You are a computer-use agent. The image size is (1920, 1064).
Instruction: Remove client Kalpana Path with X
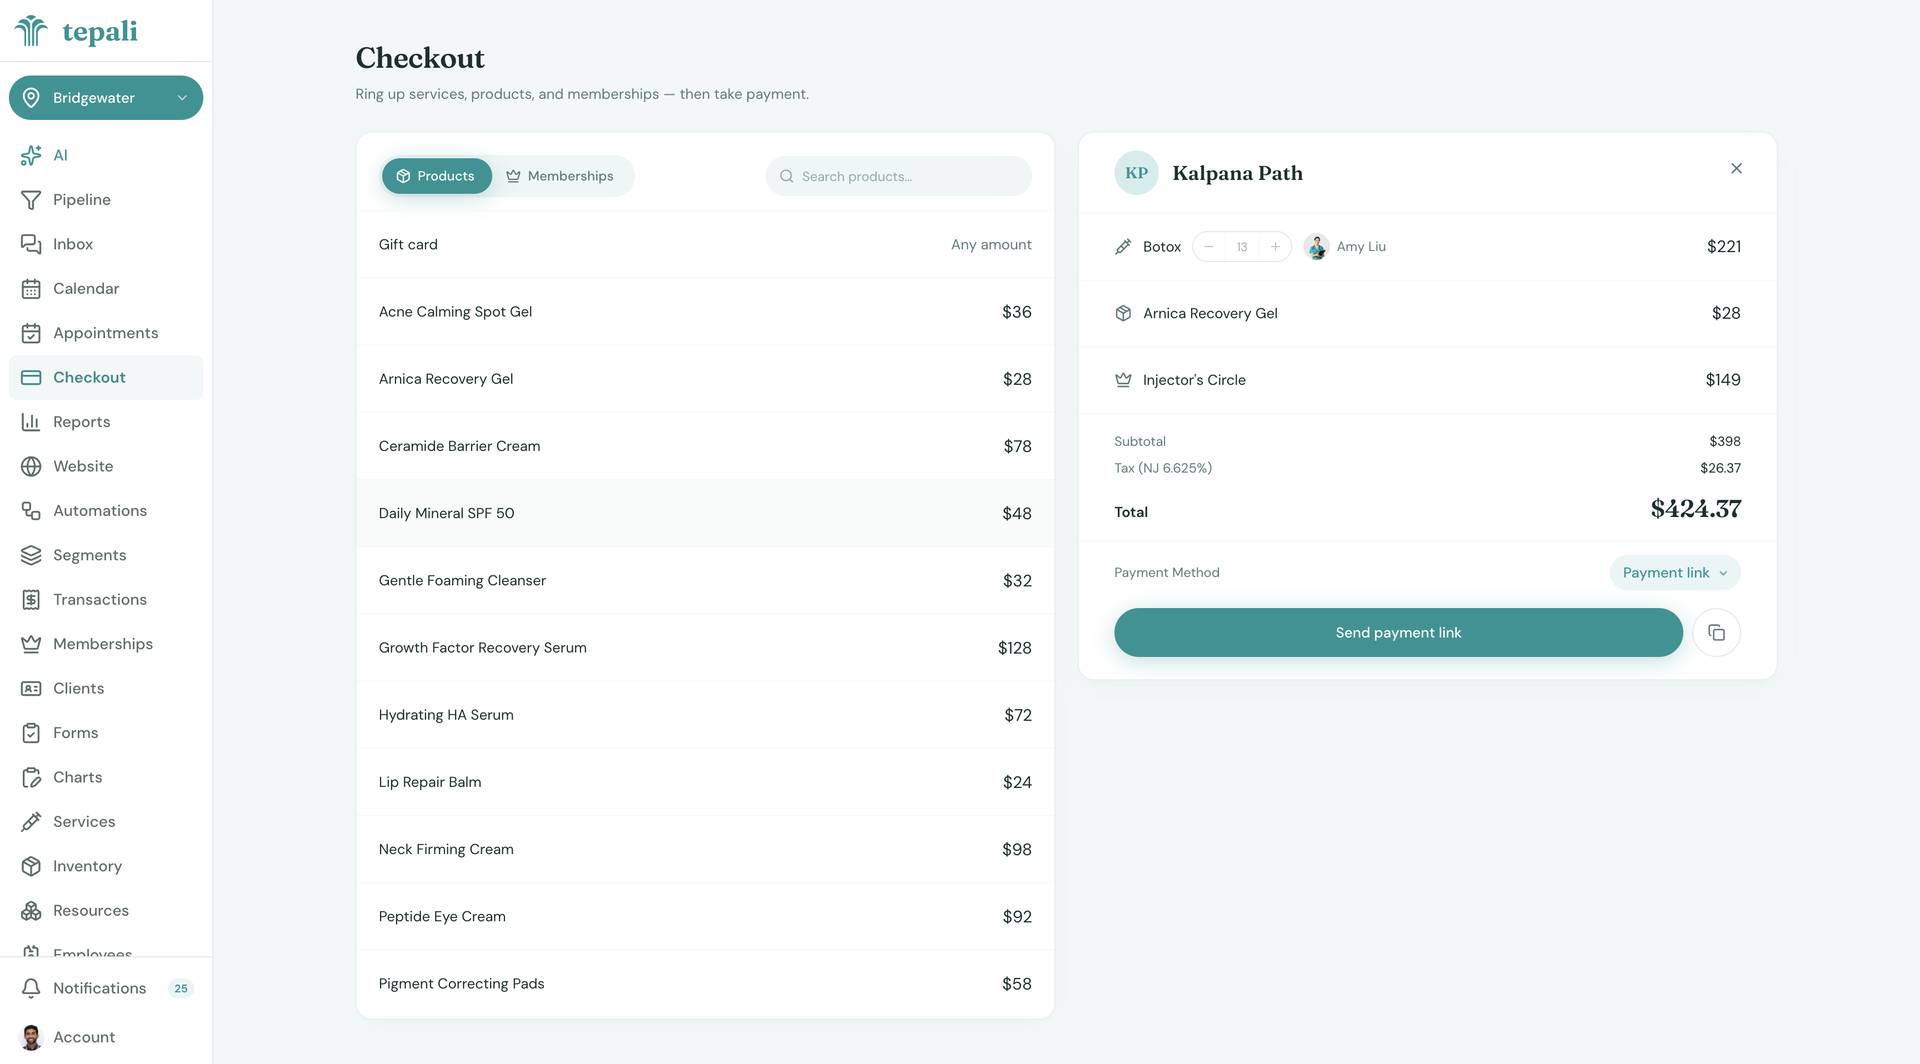coord(1736,169)
